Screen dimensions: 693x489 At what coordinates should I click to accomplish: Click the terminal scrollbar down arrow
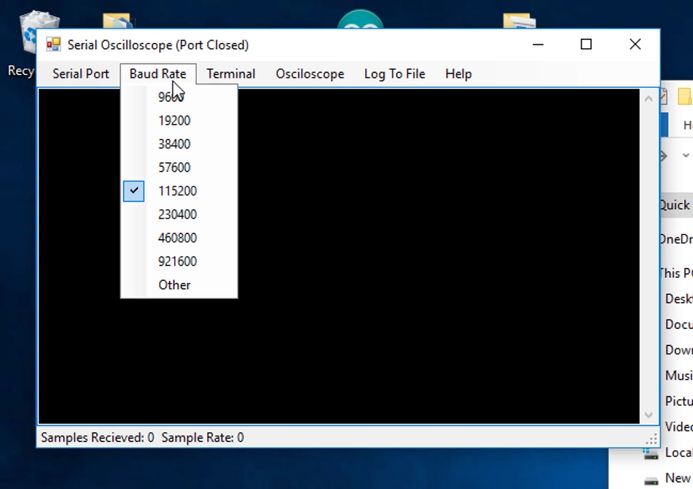tap(648, 415)
